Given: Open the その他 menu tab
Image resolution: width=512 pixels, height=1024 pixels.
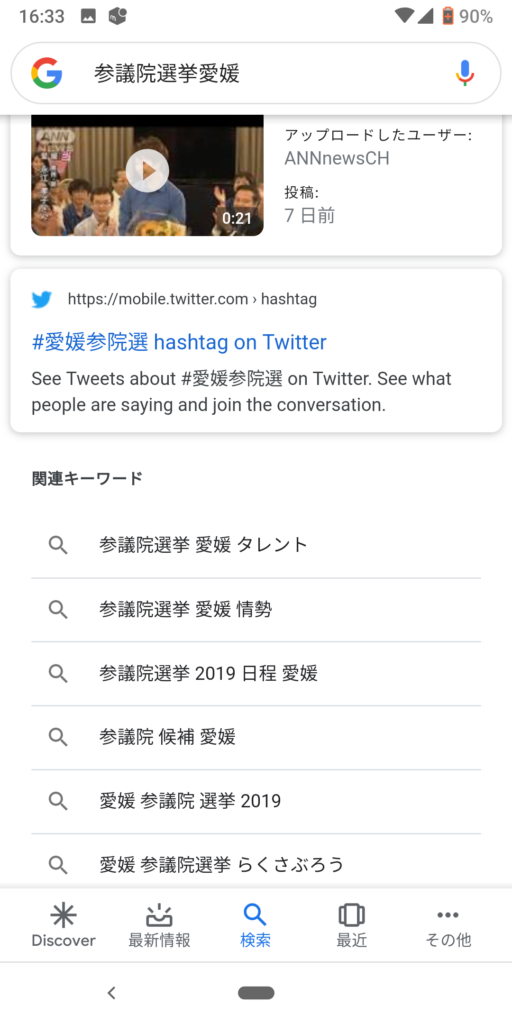Looking at the screenshot, I should coord(448,925).
